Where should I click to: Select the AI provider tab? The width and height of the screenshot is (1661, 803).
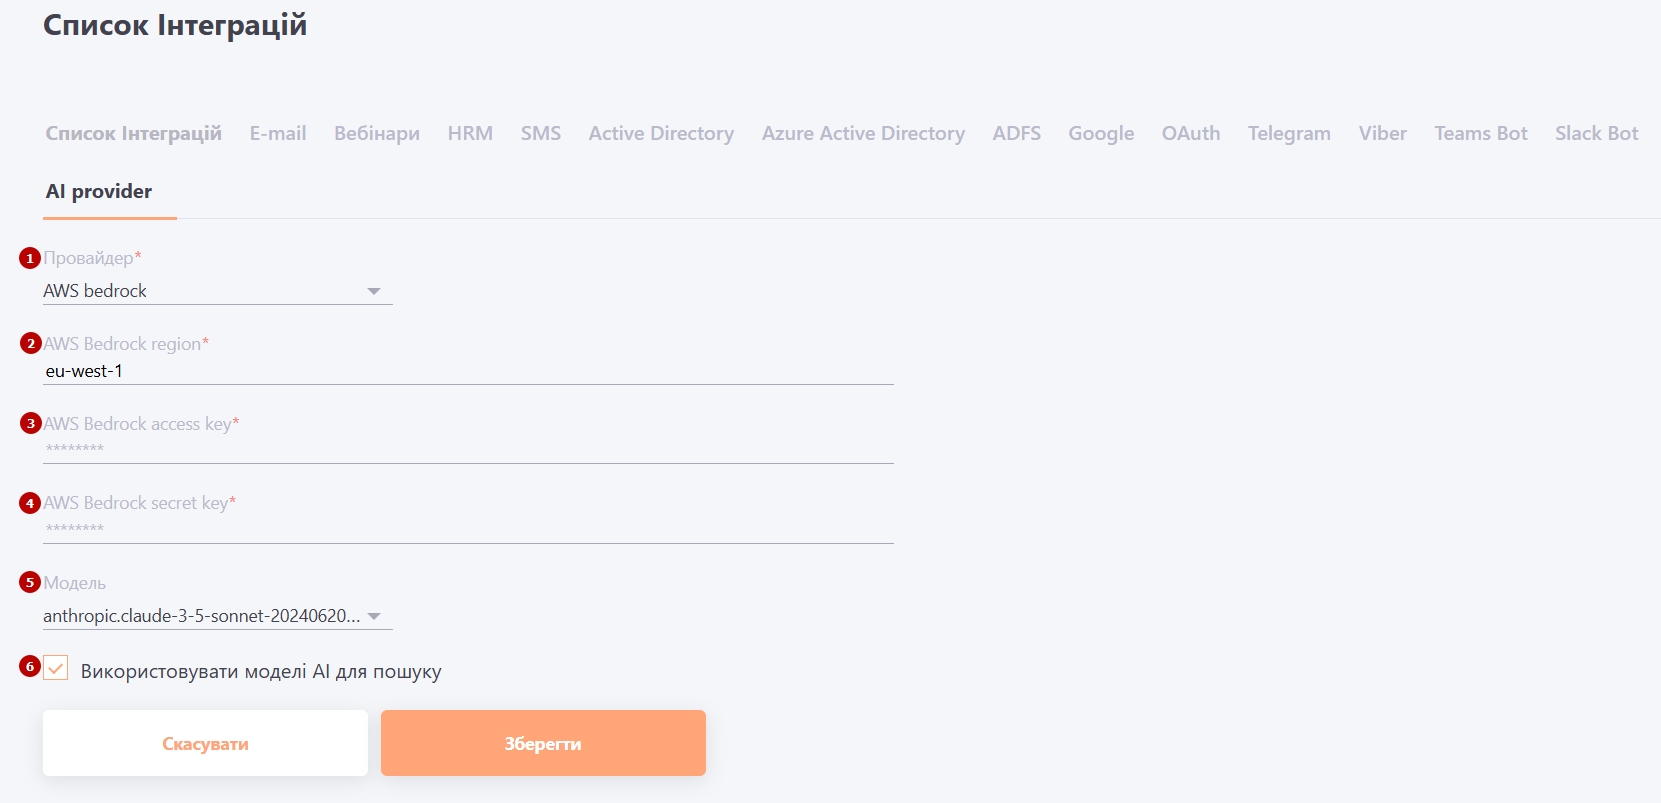(99, 192)
